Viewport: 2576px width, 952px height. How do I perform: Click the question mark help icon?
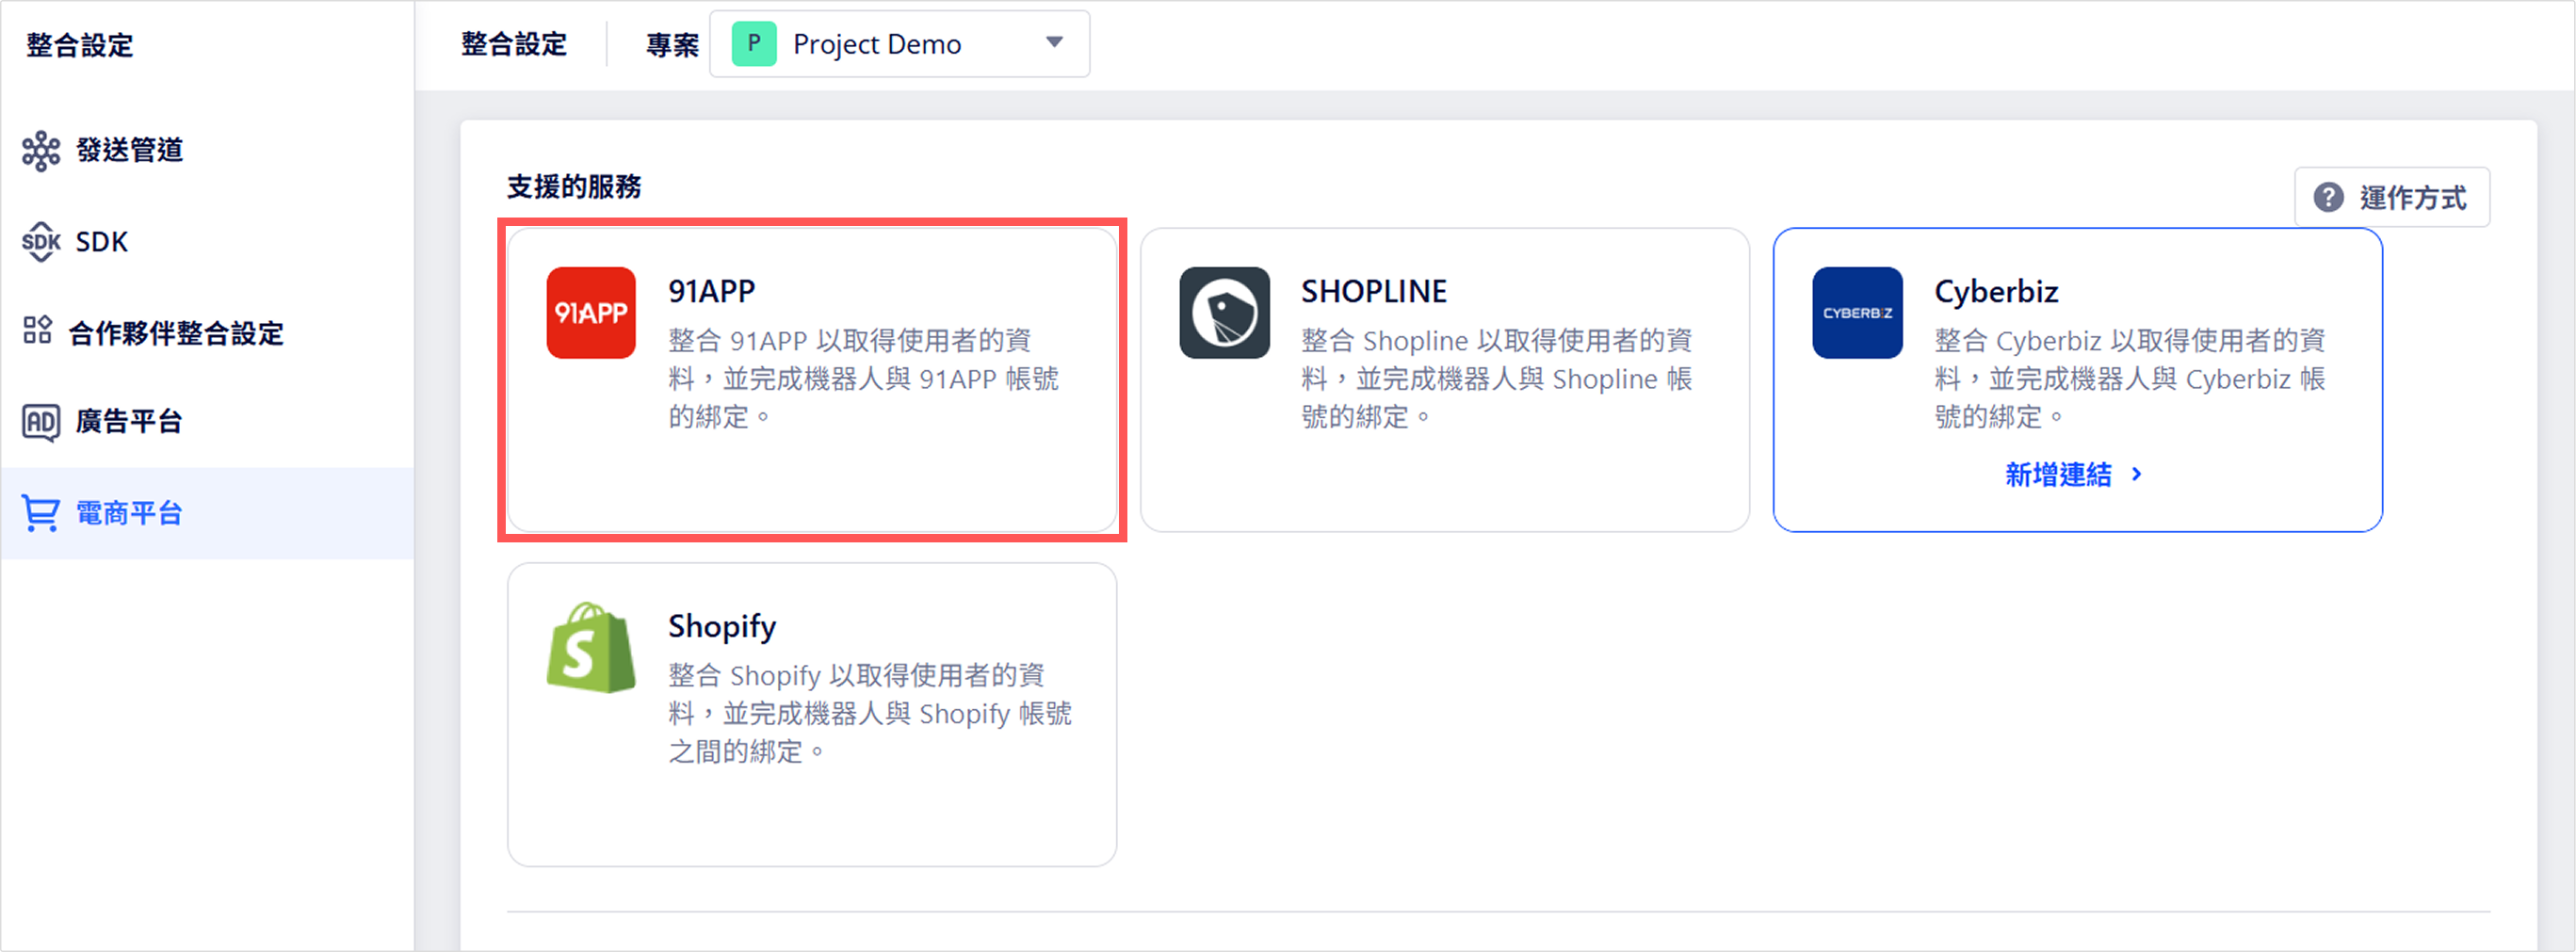click(x=2328, y=197)
